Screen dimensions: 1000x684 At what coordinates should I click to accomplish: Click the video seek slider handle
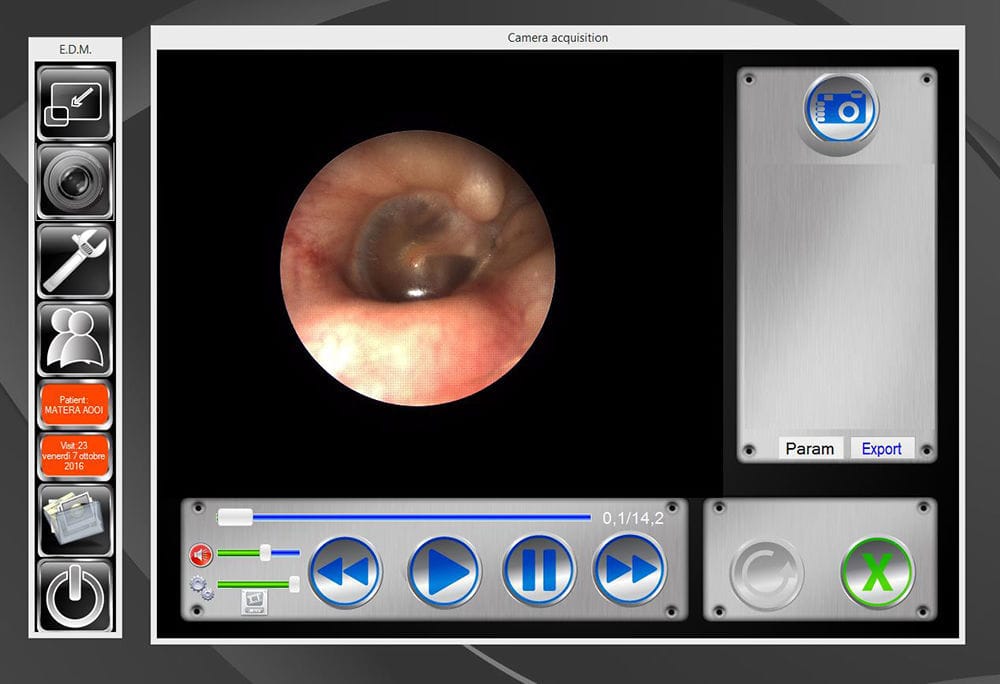(x=233, y=514)
